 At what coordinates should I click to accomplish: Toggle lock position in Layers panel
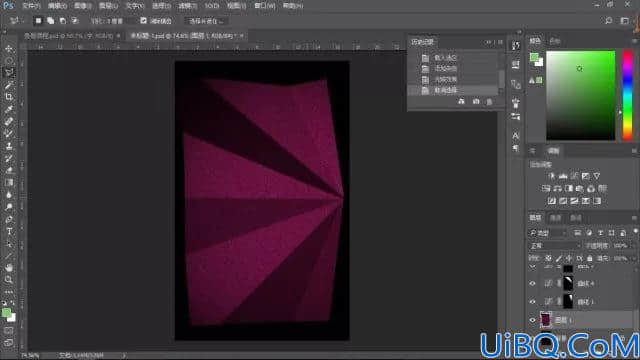coord(569,258)
